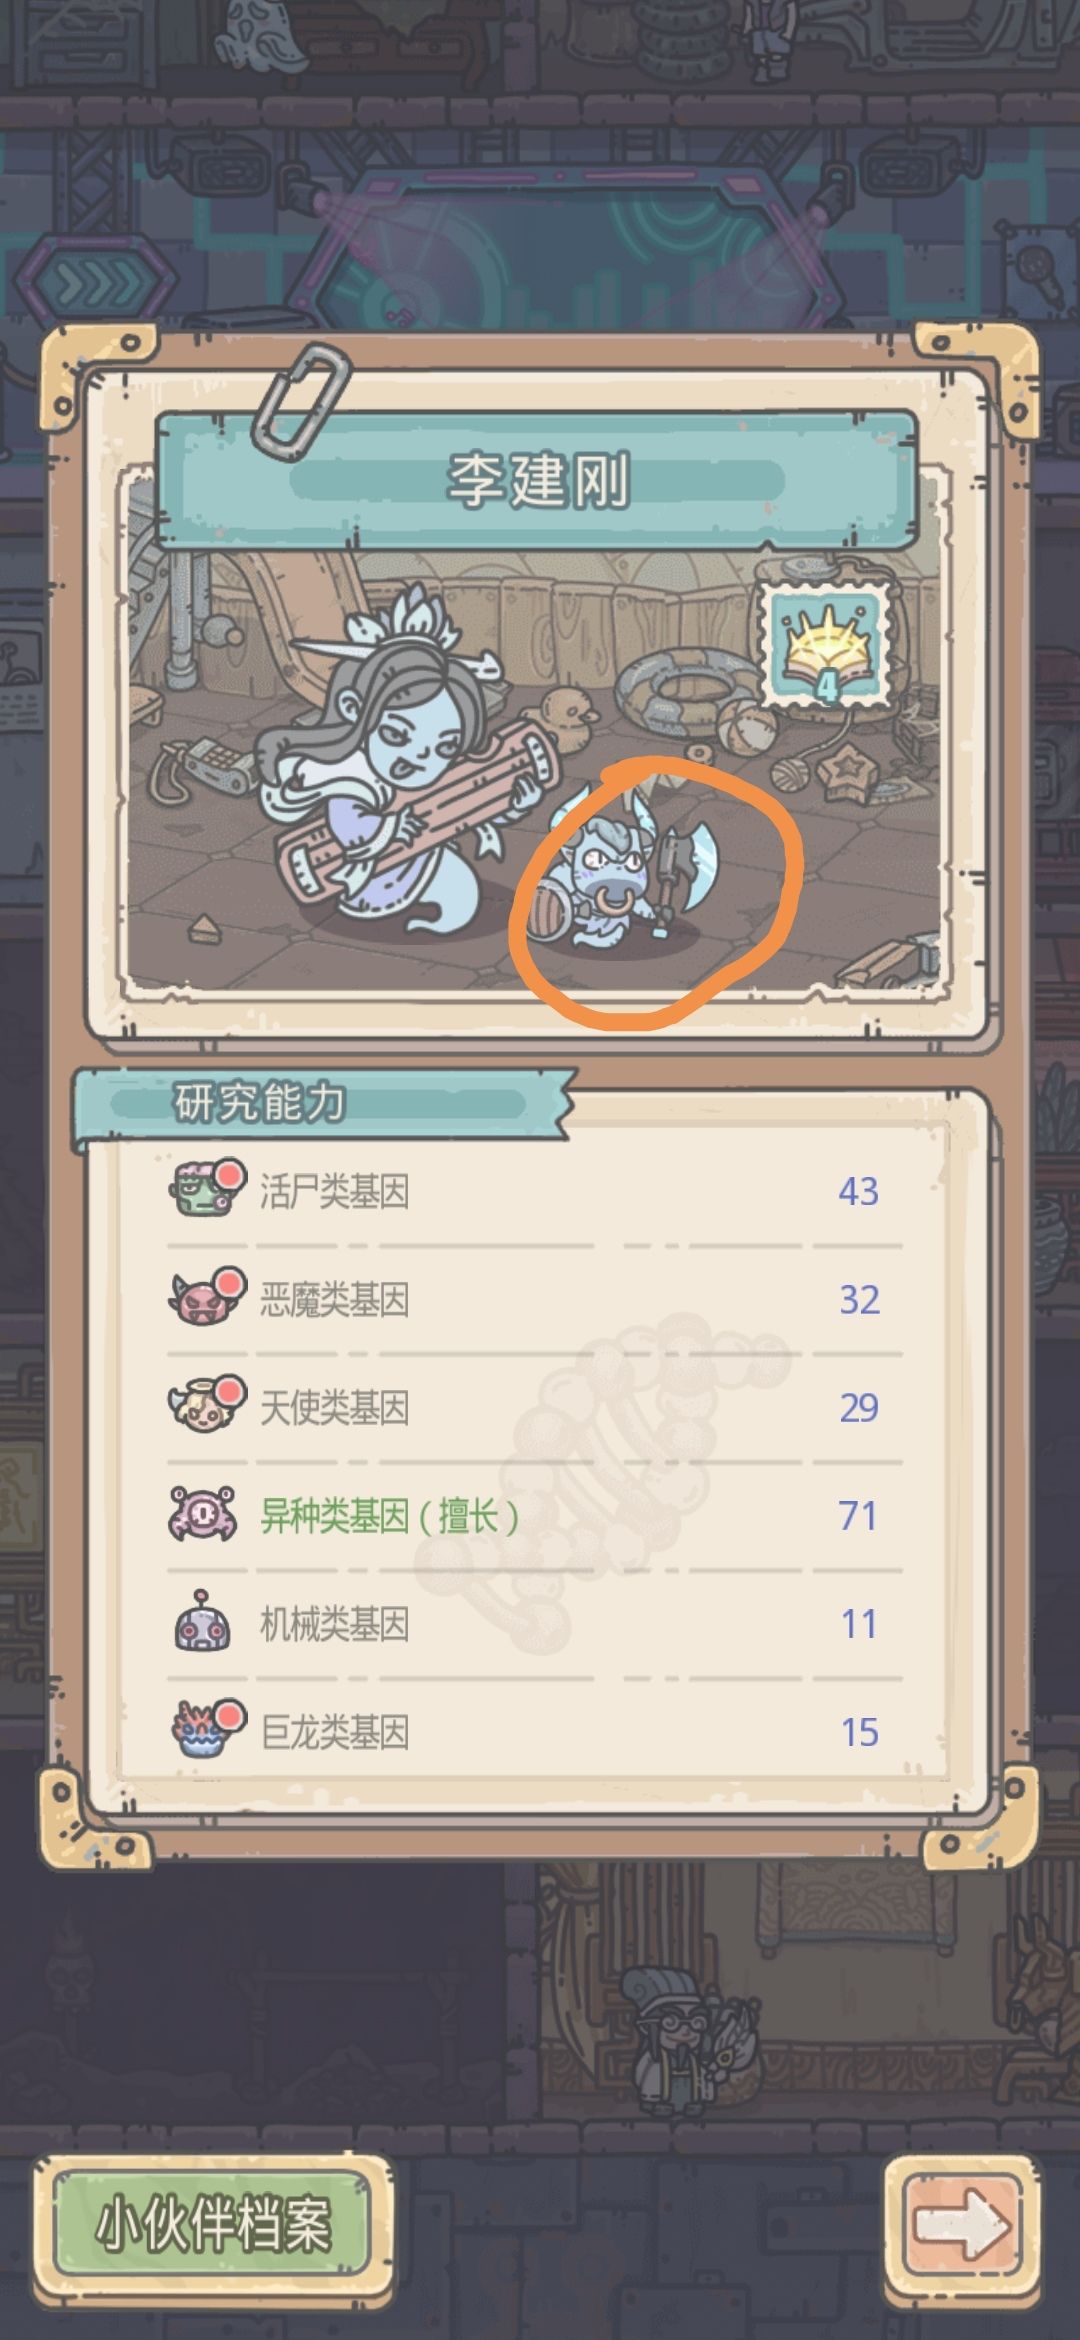Screen dimensions: 1080x2340
Task: Tap the dragon gene icon
Action: (x=205, y=1729)
